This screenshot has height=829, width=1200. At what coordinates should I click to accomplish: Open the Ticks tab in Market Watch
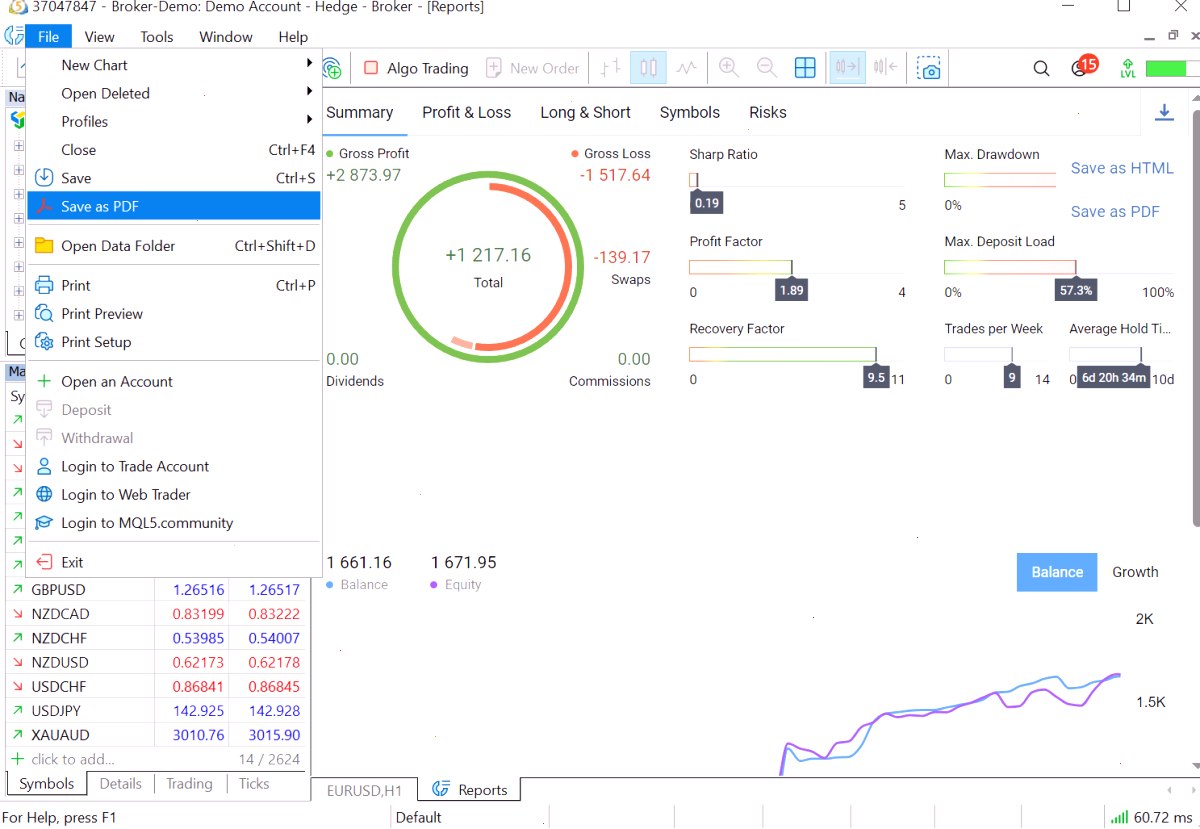pos(254,784)
